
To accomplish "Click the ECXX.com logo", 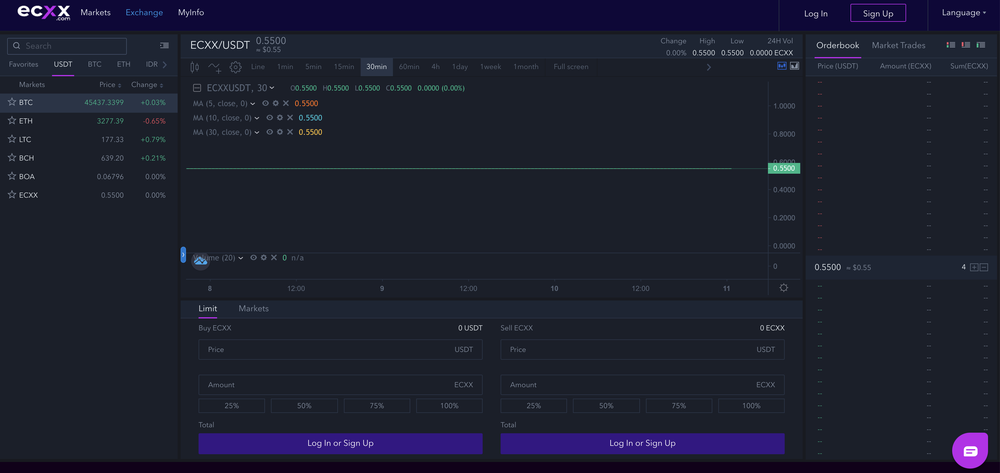I will point(44,13).
